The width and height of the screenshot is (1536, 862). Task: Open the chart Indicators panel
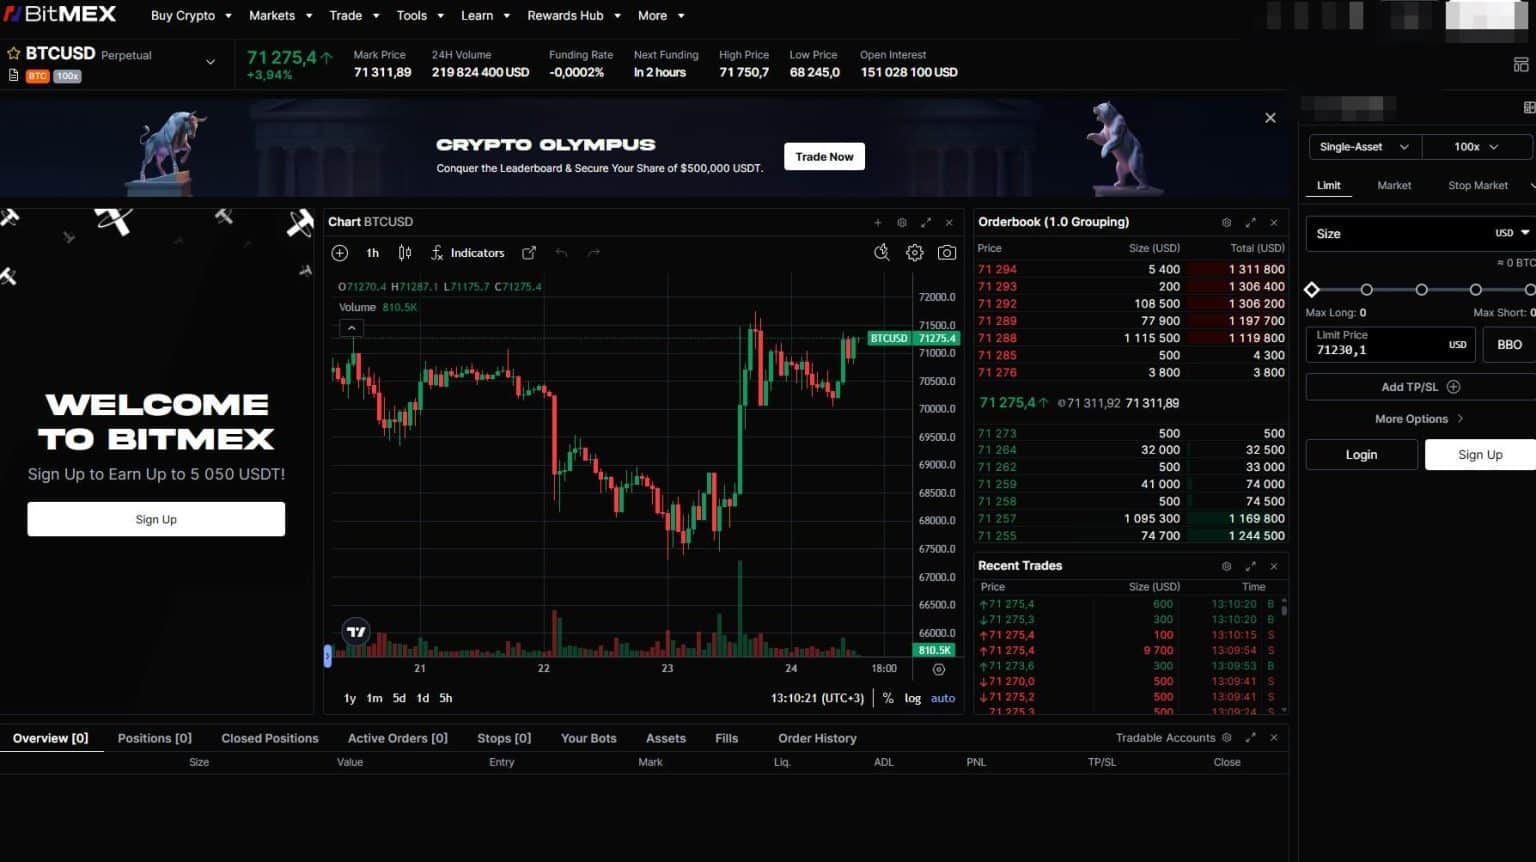(x=467, y=253)
